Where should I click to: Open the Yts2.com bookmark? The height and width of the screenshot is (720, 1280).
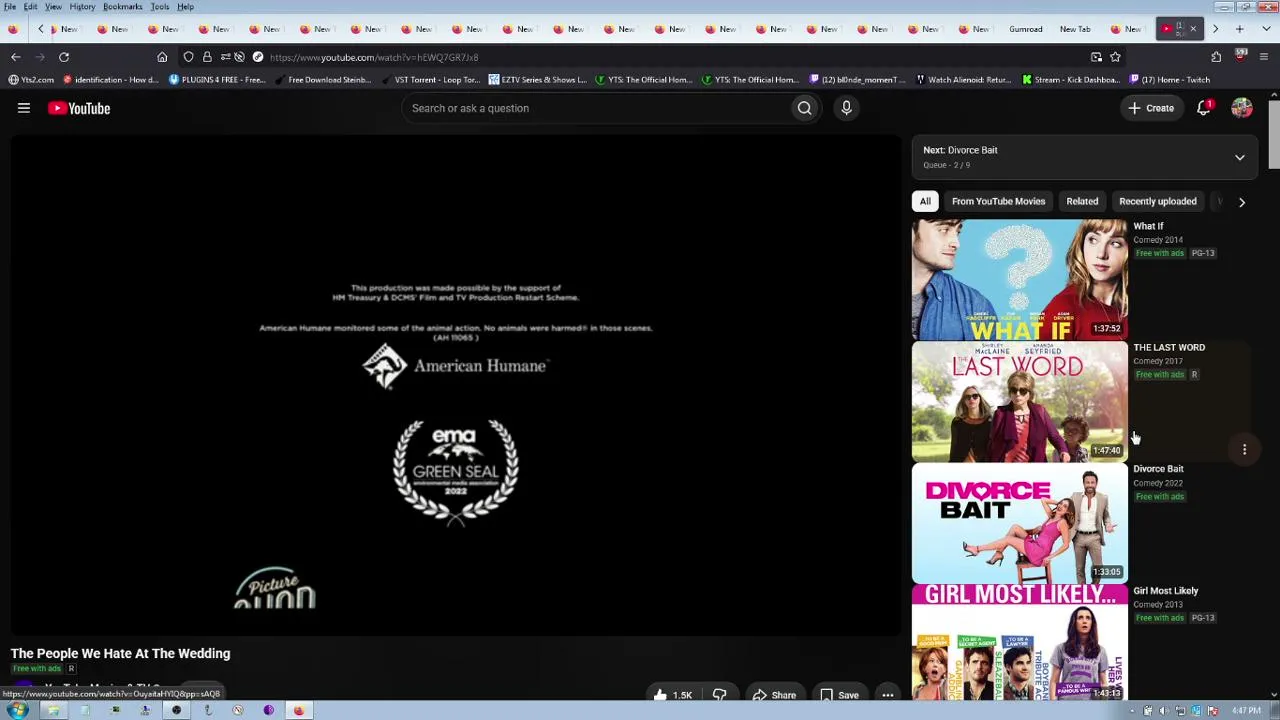(31, 80)
